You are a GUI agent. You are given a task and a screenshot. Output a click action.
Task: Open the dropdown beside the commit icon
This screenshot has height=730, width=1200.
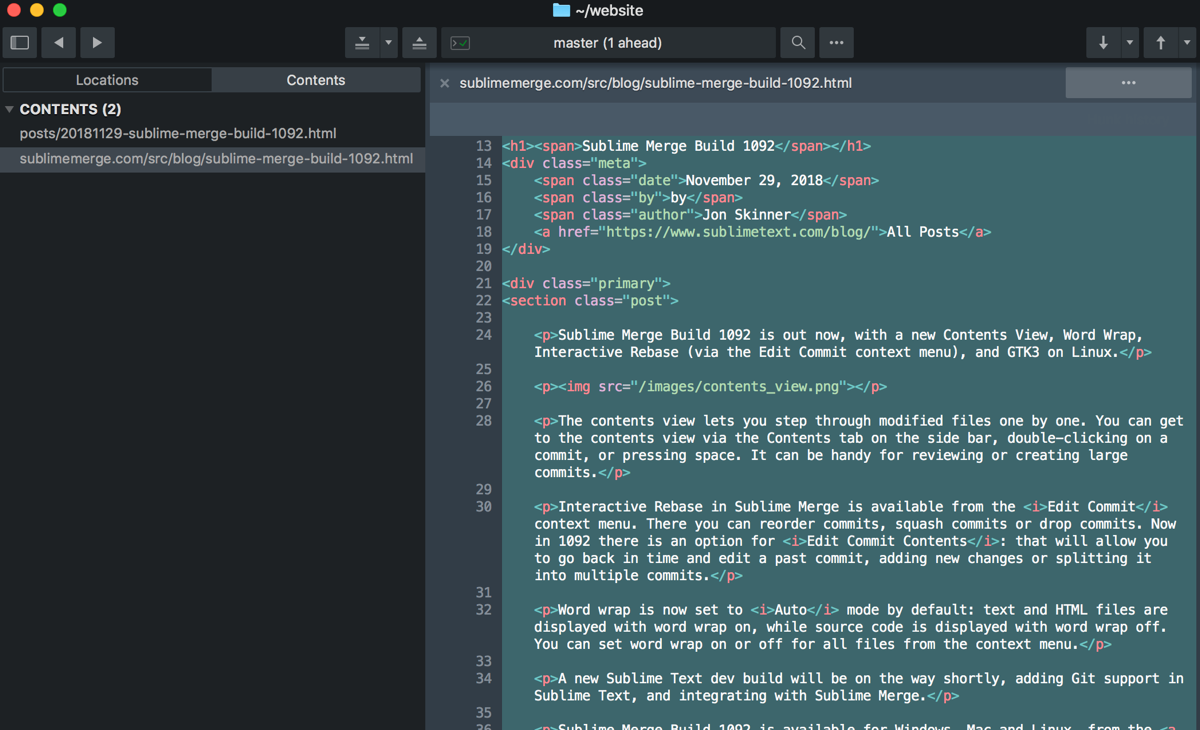(x=388, y=42)
